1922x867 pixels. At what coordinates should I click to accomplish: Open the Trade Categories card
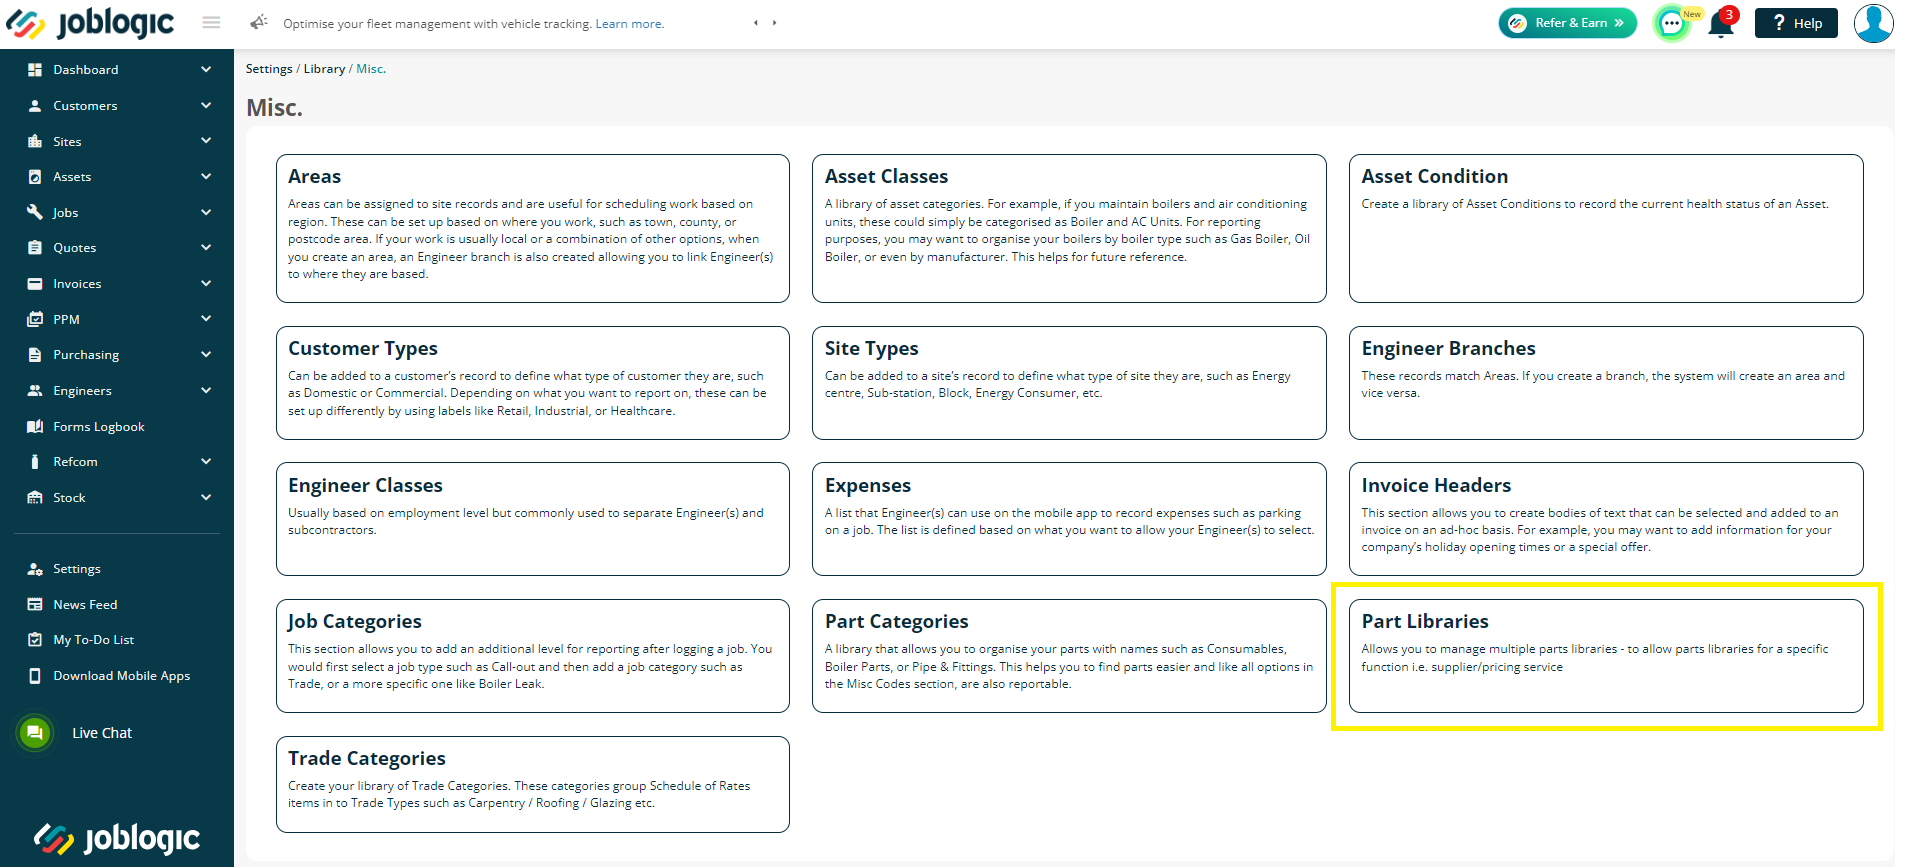[533, 784]
